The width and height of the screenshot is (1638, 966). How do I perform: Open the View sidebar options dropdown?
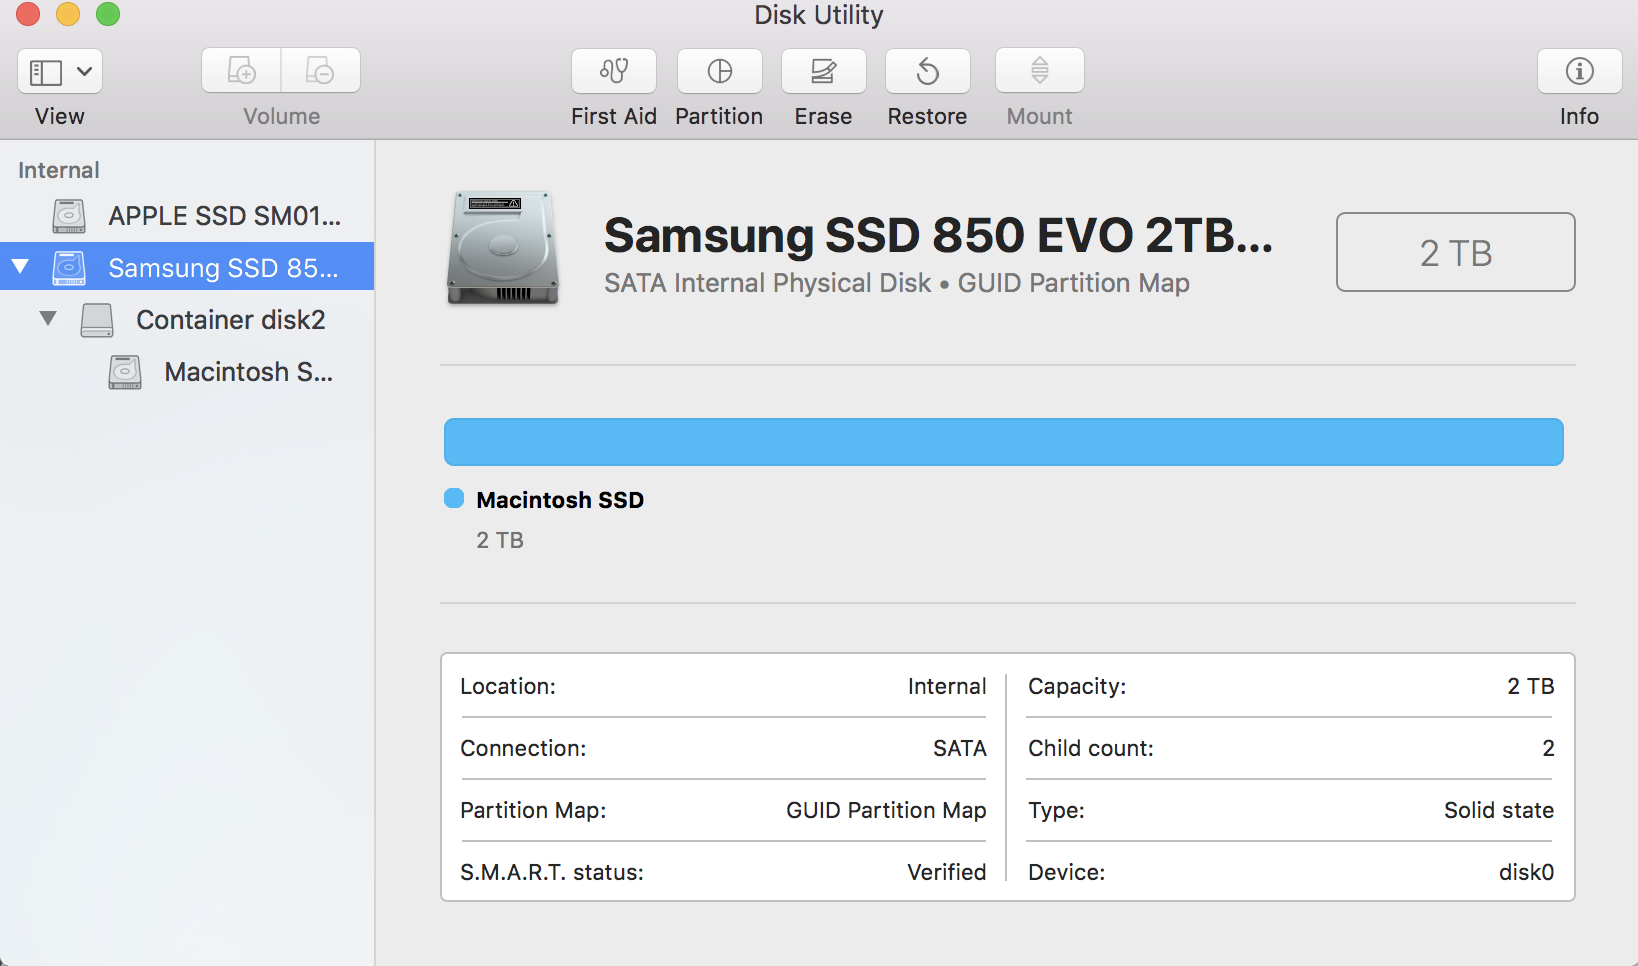click(x=60, y=71)
